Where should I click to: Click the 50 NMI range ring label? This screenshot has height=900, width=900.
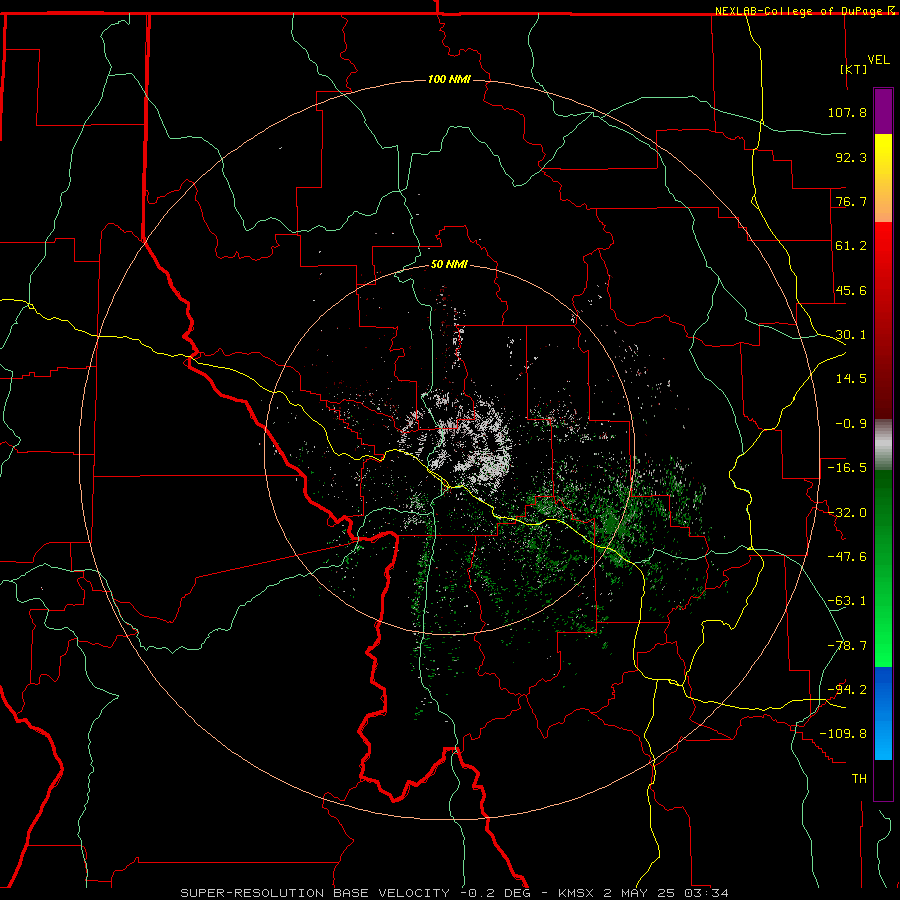tap(449, 264)
